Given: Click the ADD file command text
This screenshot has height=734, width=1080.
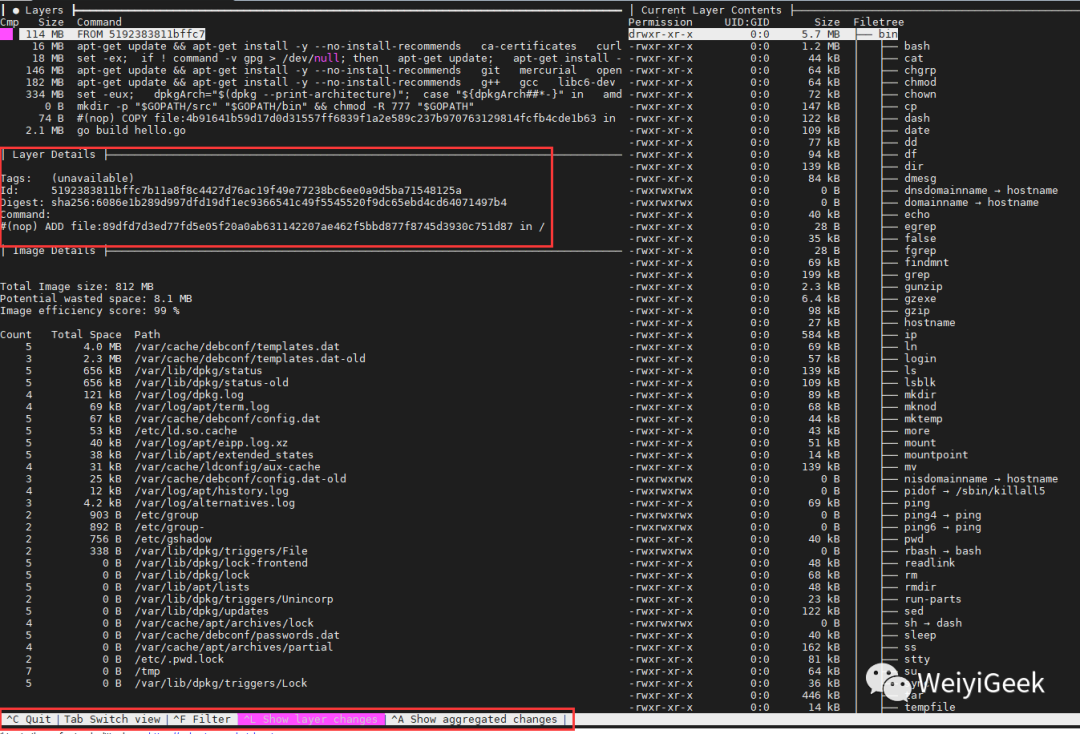Looking at the screenshot, I should tap(273, 227).
